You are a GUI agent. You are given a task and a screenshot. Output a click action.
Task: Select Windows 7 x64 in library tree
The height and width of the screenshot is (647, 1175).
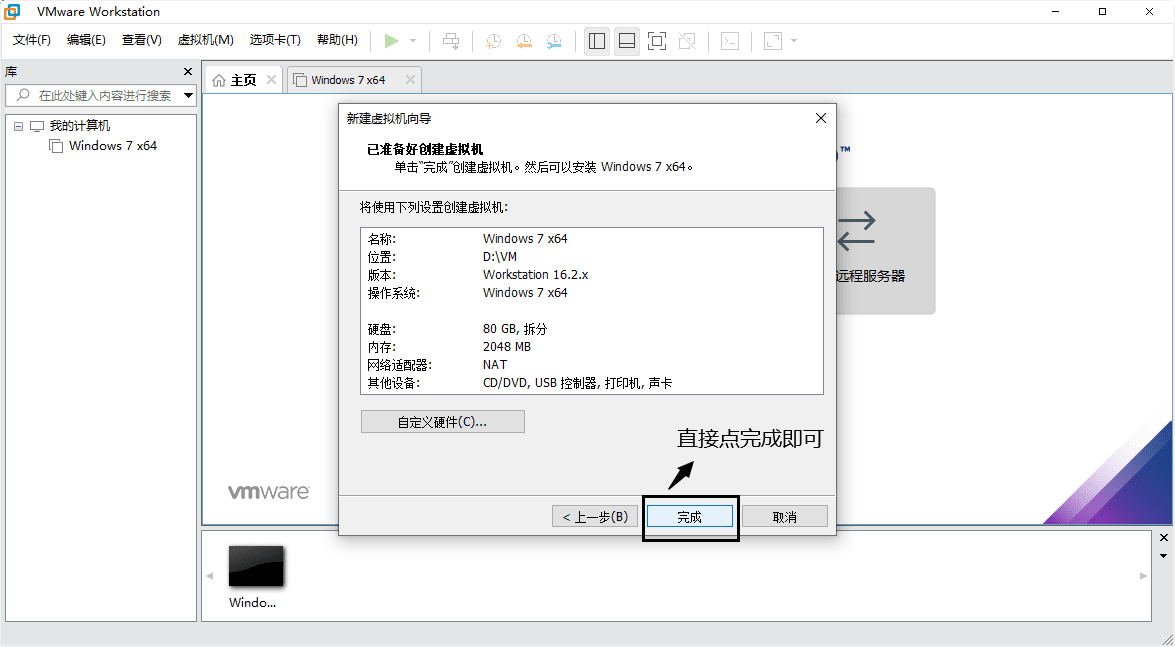pyautogui.click(x=112, y=145)
